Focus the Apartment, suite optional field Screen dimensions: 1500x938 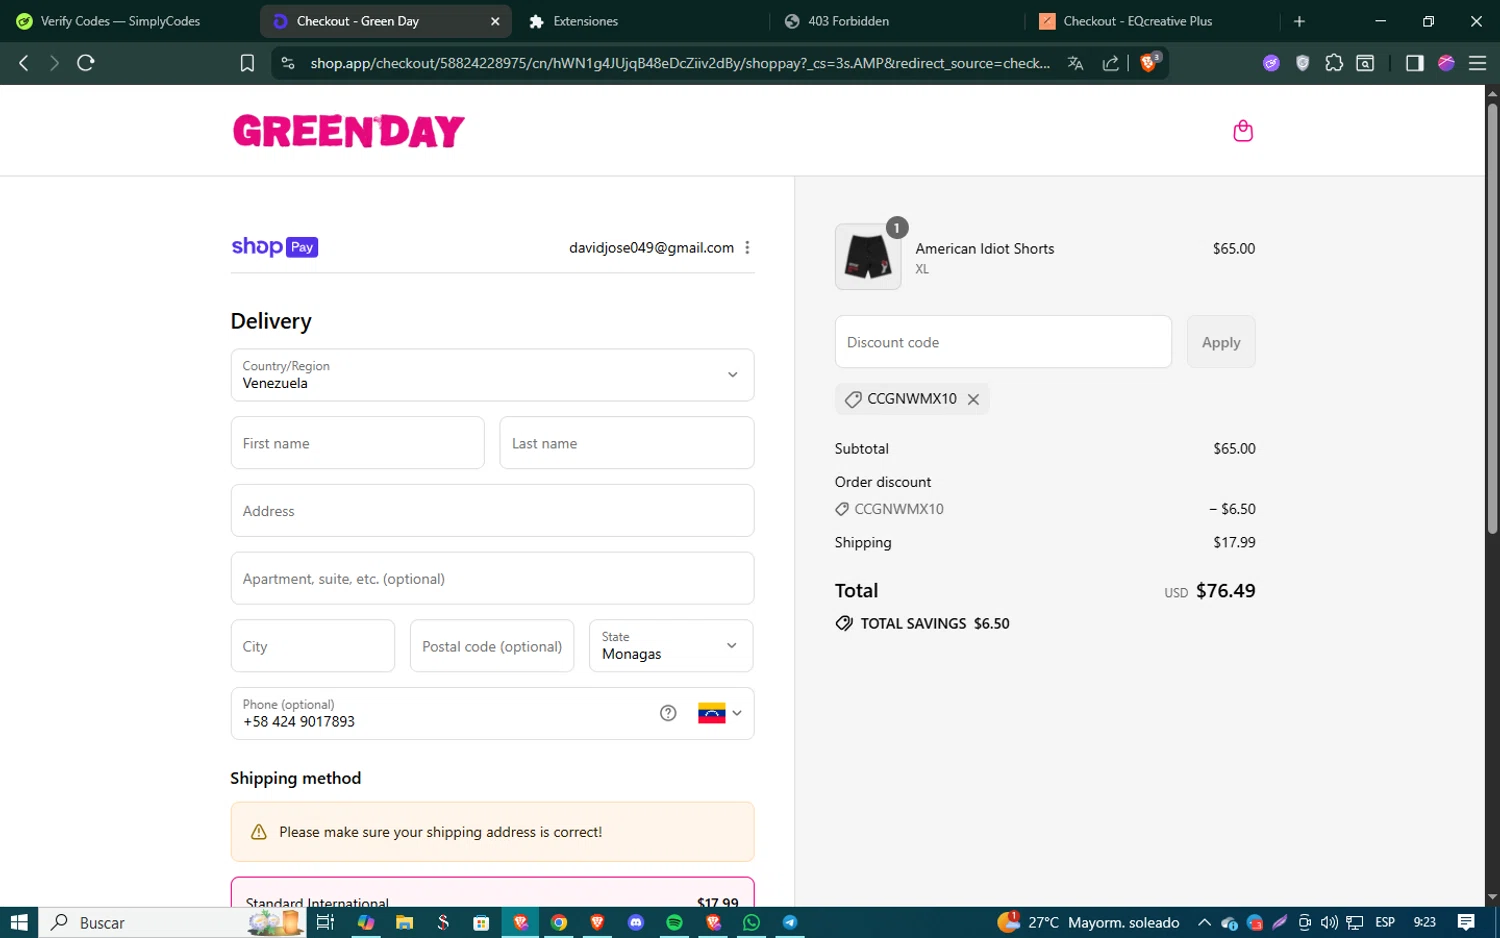click(492, 578)
